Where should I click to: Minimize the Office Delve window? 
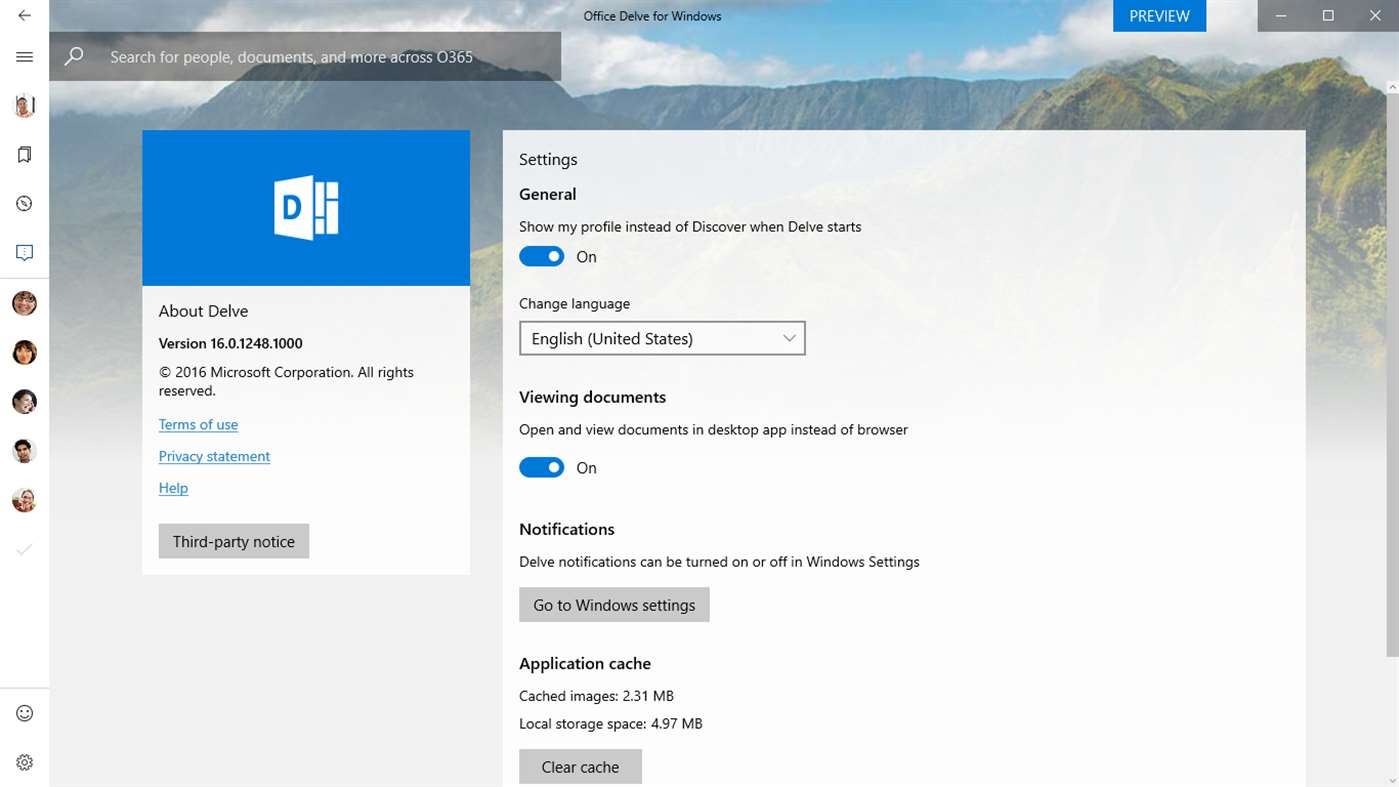tap(1281, 16)
